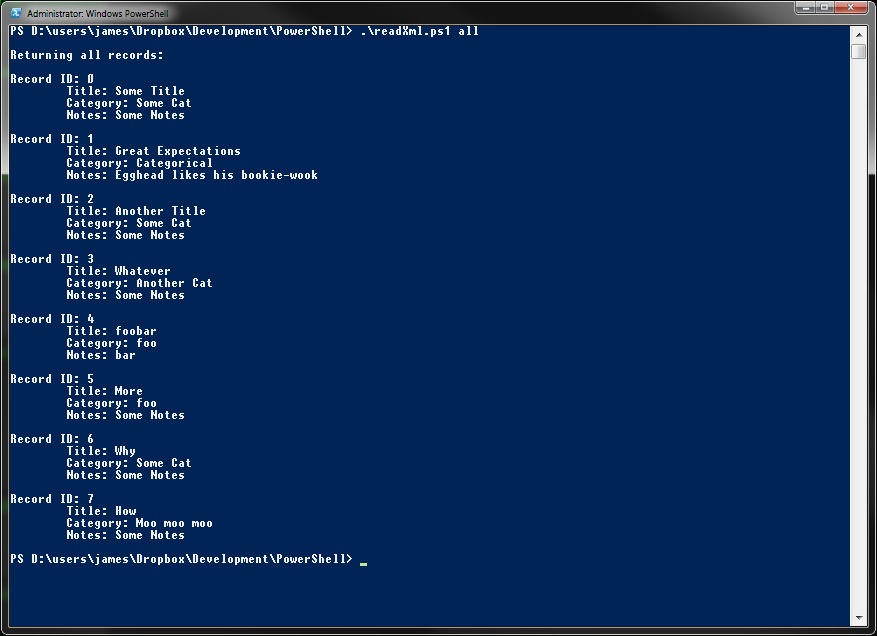Minimize the PowerShell window
Image resolution: width=877 pixels, height=636 pixels.
pyautogui.click(x=805, y=7)
